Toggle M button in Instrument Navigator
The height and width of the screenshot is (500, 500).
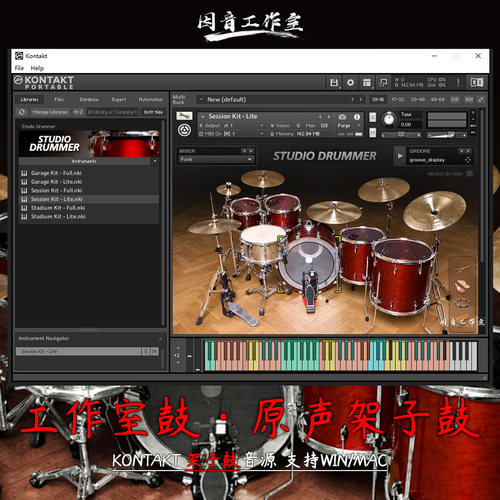pyautogui.click(x=155, y=351)
